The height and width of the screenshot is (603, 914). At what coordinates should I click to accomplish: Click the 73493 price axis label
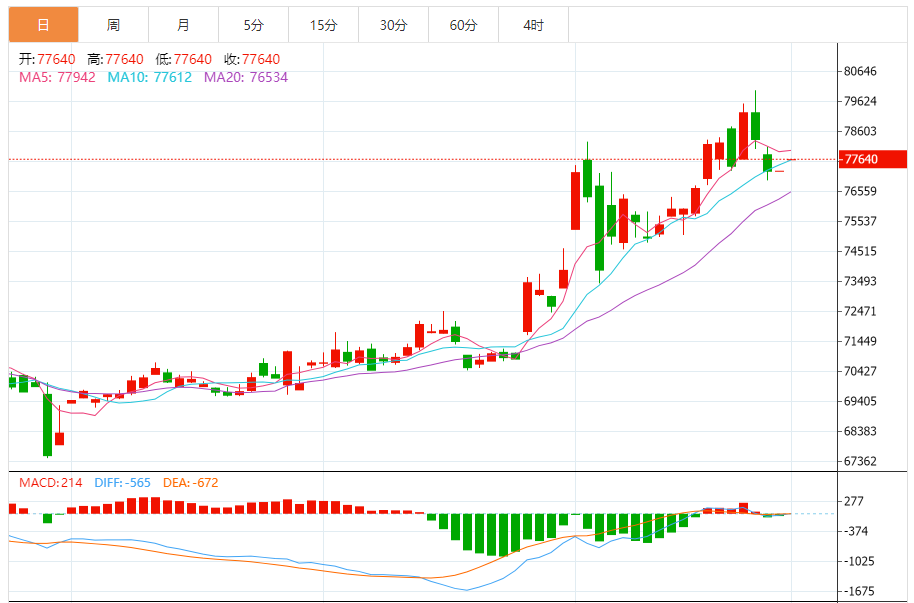click(860, 281)
